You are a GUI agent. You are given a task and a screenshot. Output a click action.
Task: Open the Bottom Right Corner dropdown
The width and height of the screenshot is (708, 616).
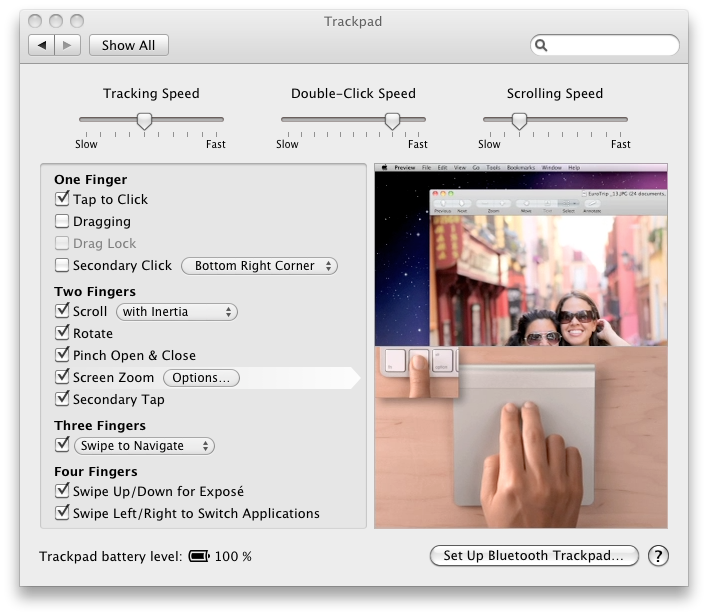point(259,266)
